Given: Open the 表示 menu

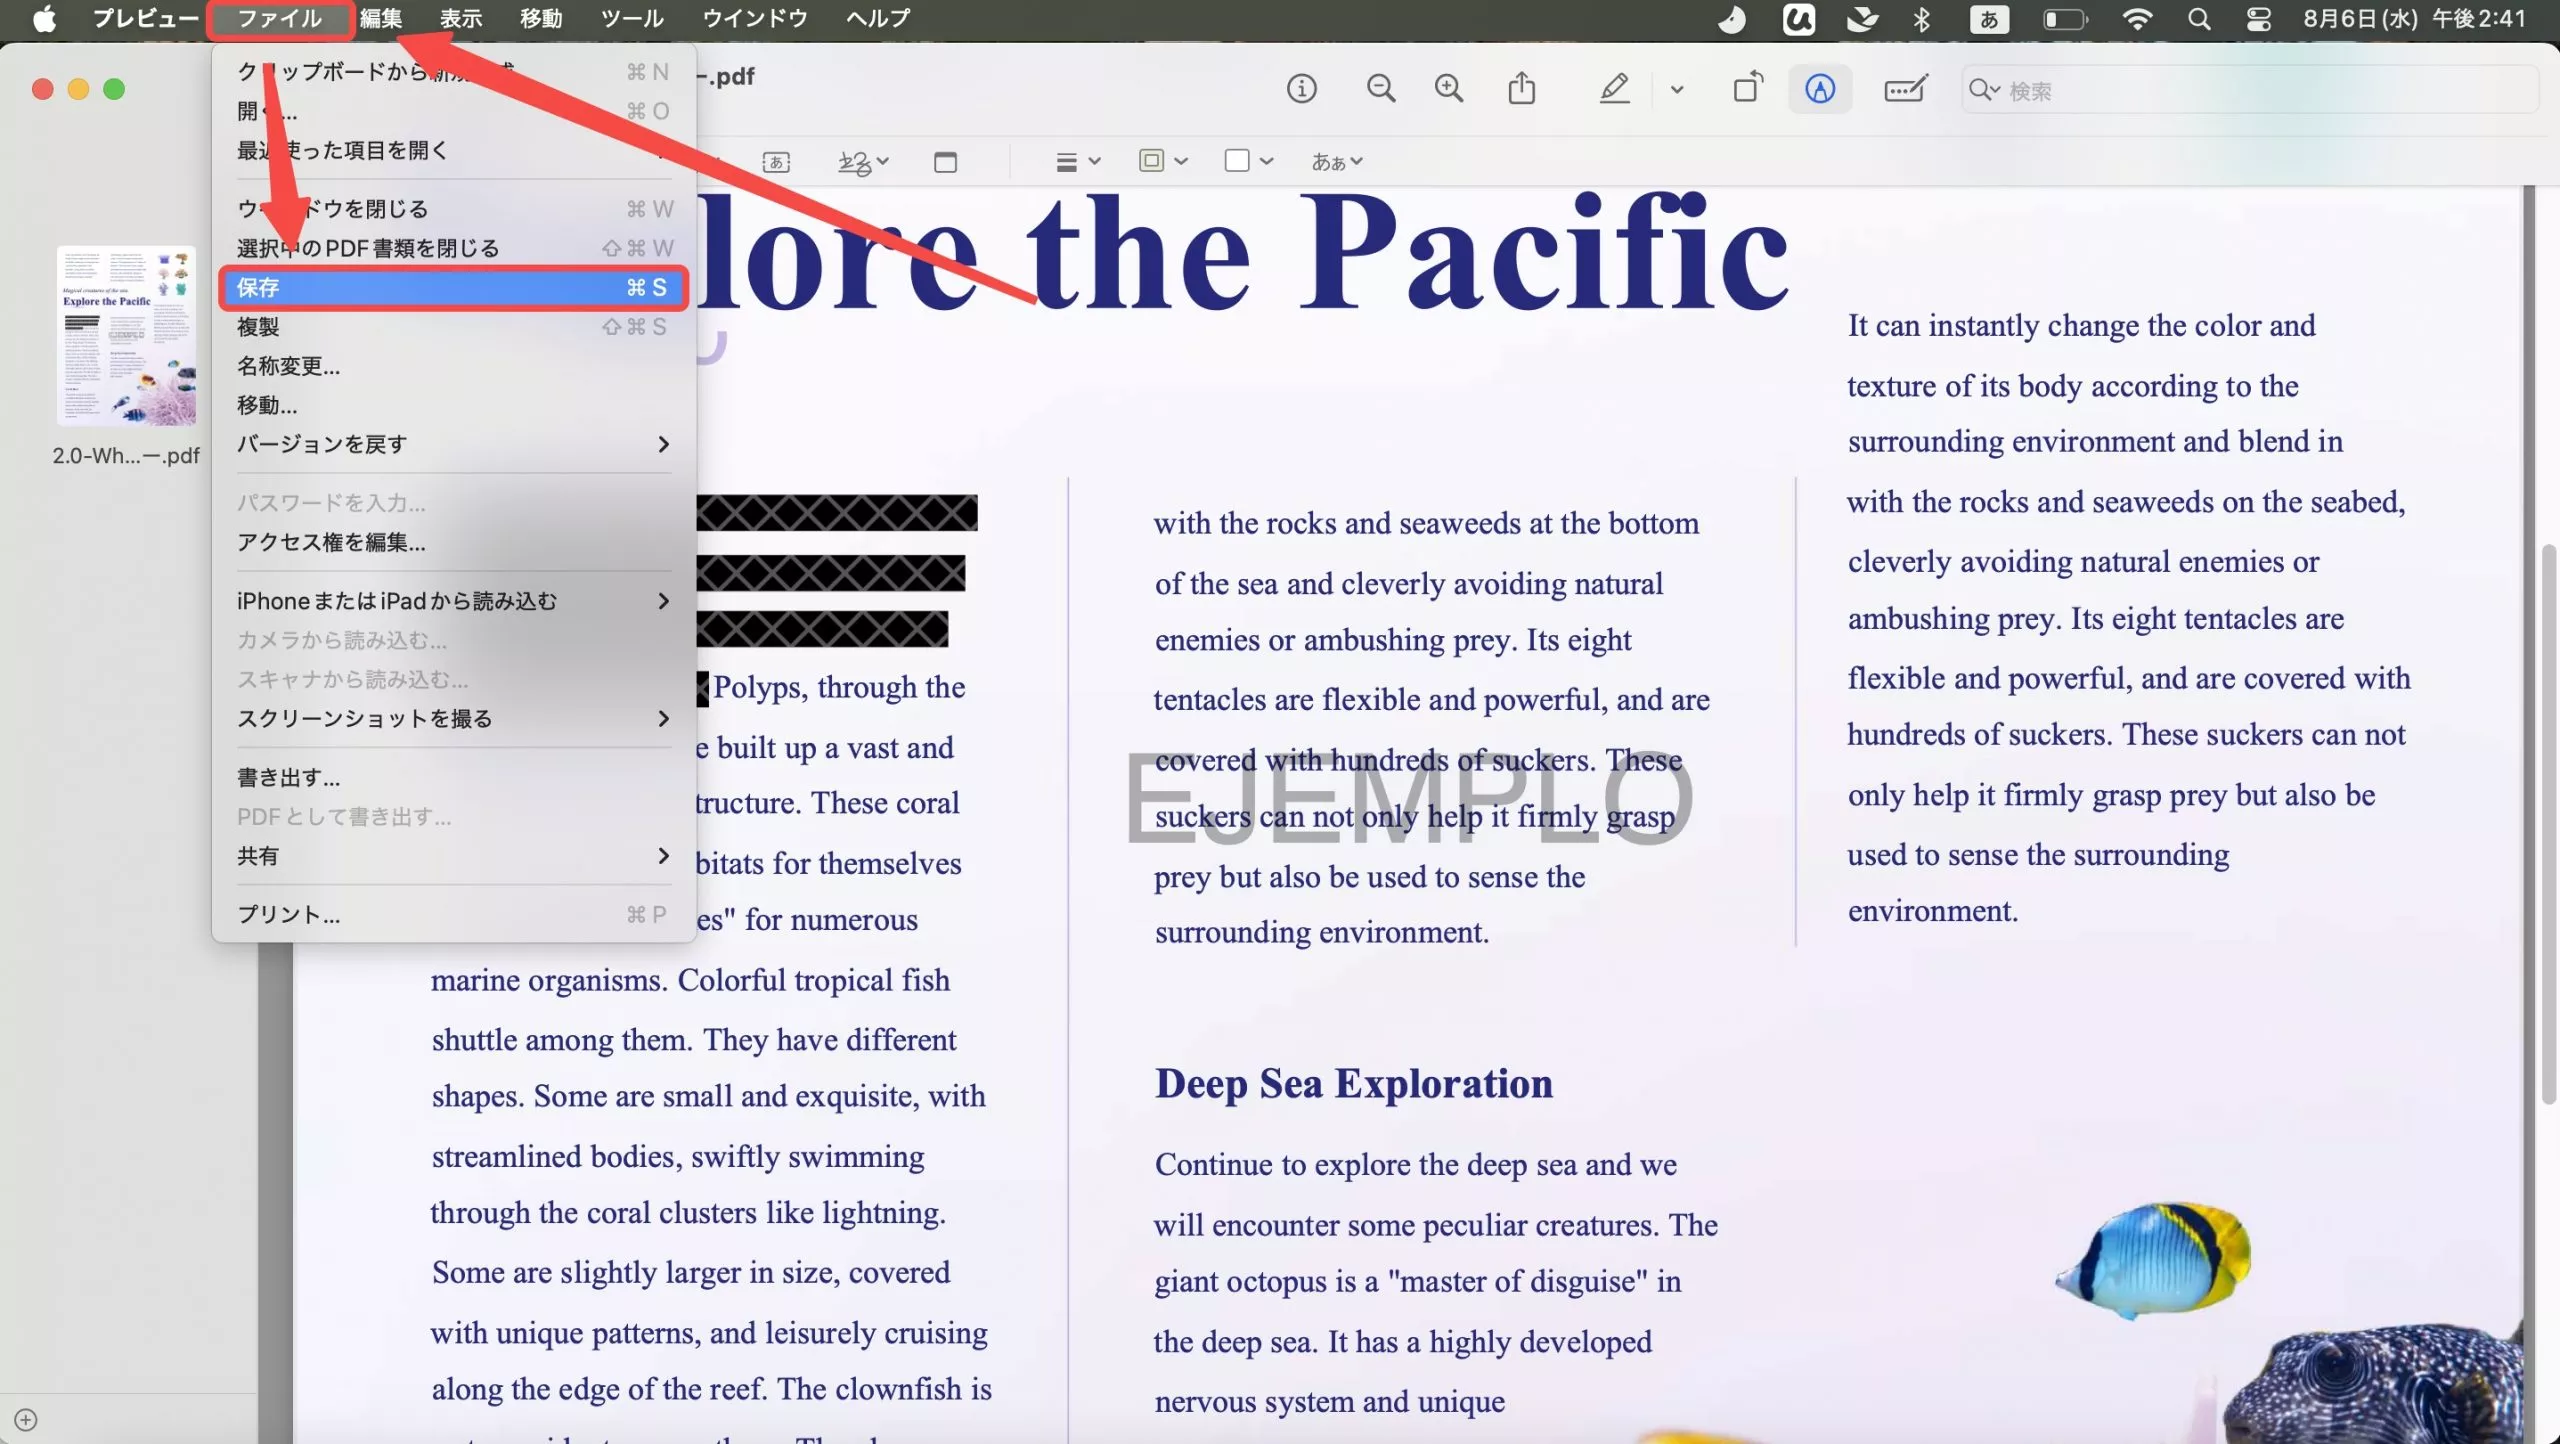Looking at the screenshot, I should pyautogui.click(x=461, y=19).
